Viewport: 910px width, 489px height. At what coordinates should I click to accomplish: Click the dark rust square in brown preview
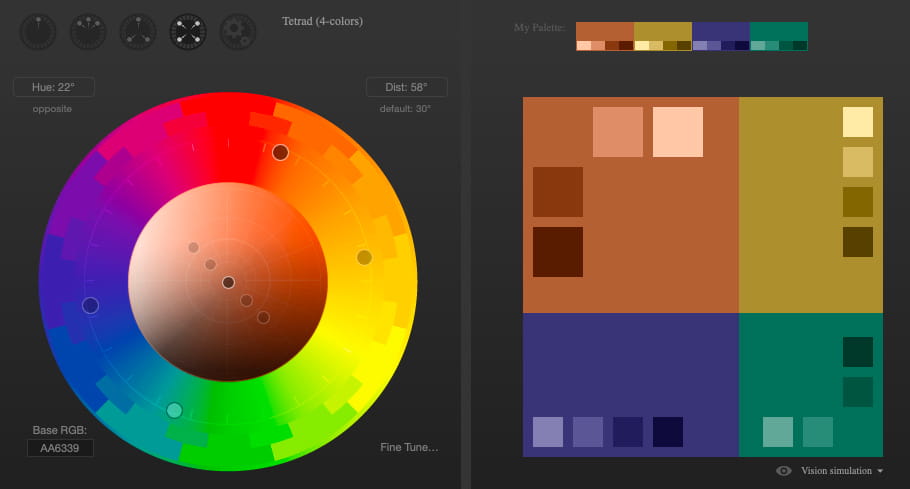558,192
